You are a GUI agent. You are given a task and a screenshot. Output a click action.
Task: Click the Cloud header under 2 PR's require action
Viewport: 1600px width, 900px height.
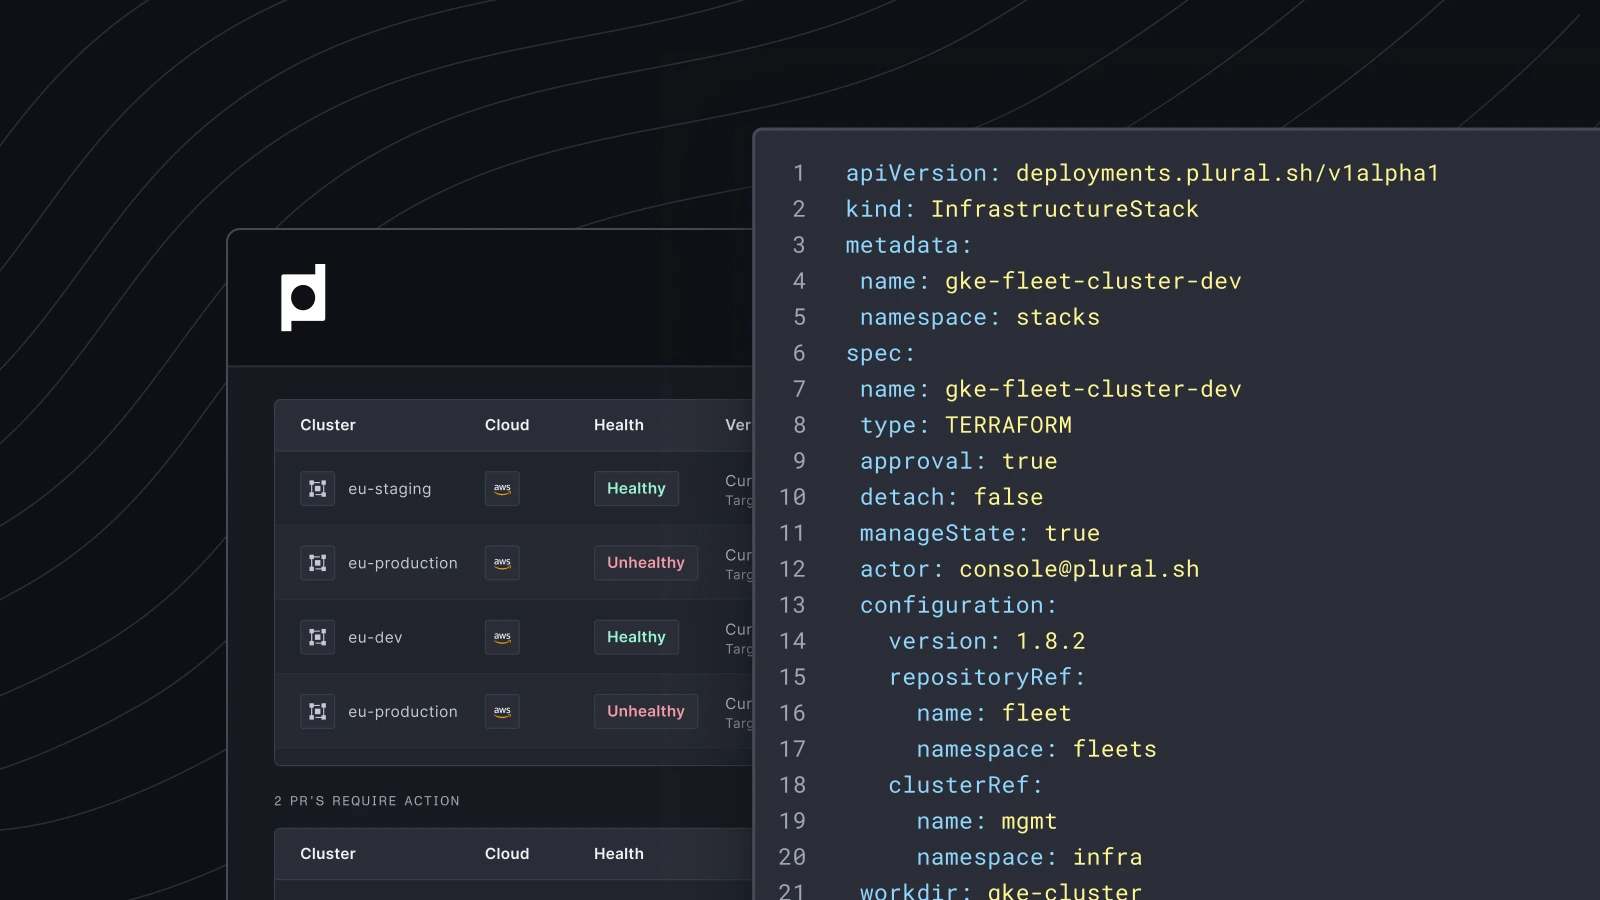point(507,854)
